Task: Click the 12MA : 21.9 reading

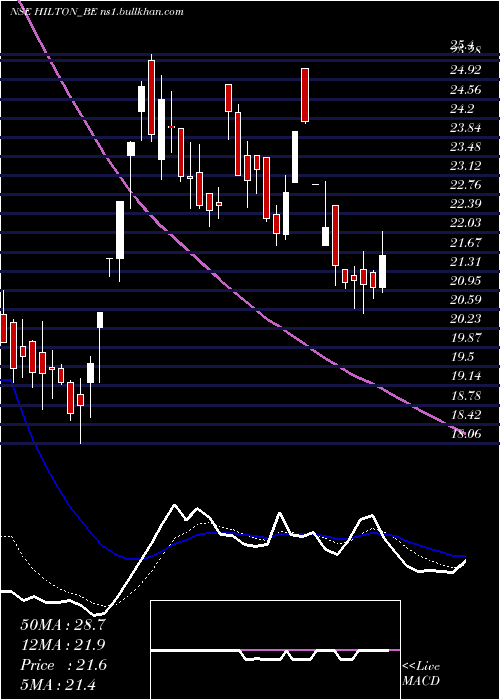Action: 63,645
